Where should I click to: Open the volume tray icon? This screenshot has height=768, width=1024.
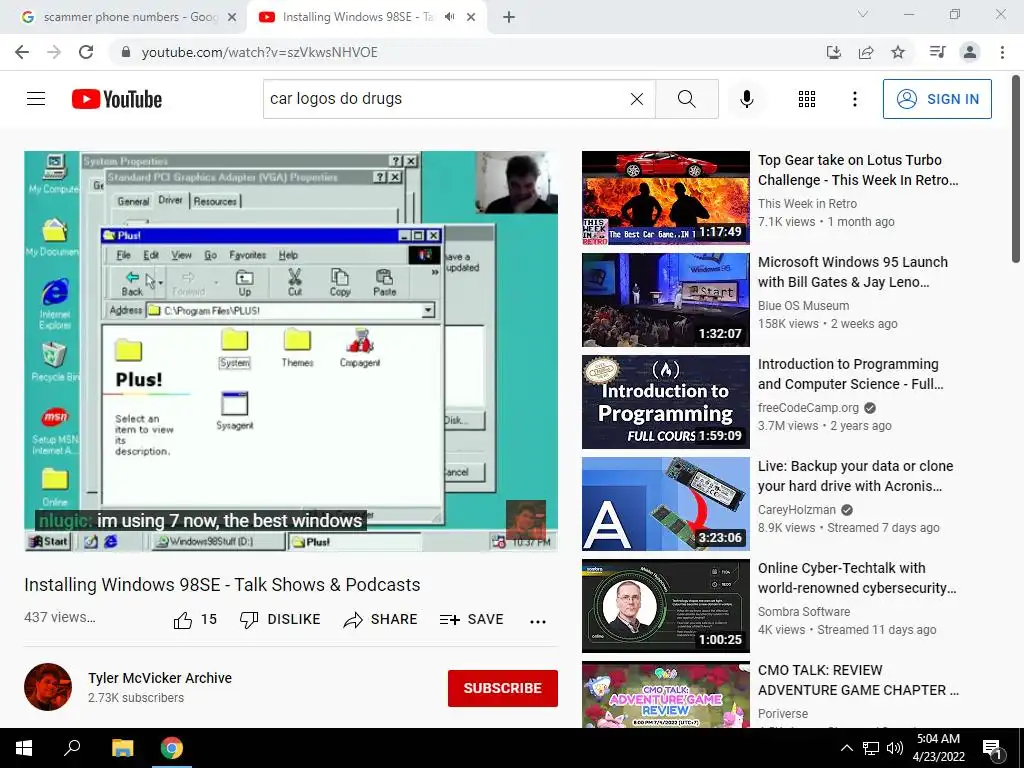click(895, 748)
